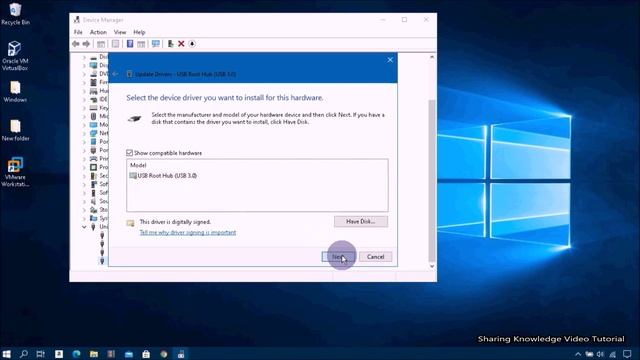This screenshot has height=360, width=640.
Task: Click the round down-arrow toolbar icon
Action: coord(192,44)
